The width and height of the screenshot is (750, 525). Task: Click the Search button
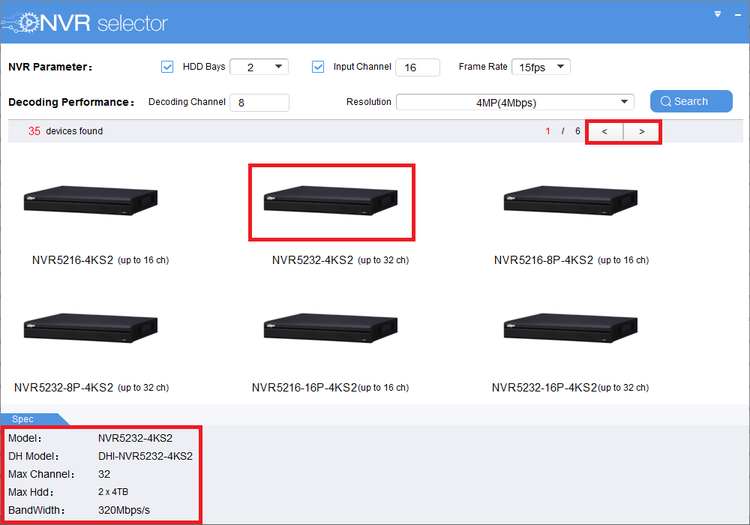pos(691,101)
